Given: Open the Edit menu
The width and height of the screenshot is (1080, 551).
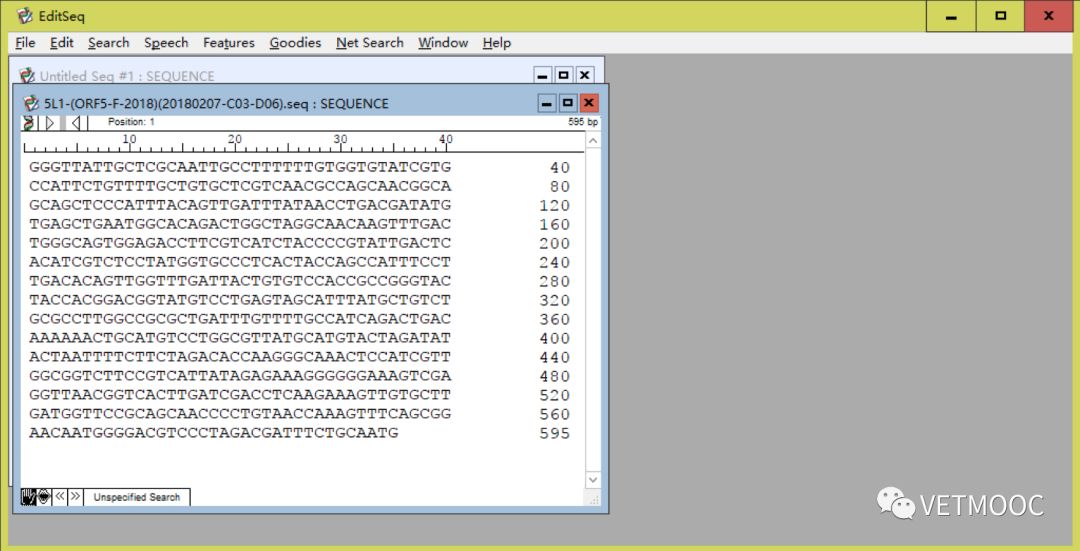Looking at the screenshot, I should coord(61,43).
